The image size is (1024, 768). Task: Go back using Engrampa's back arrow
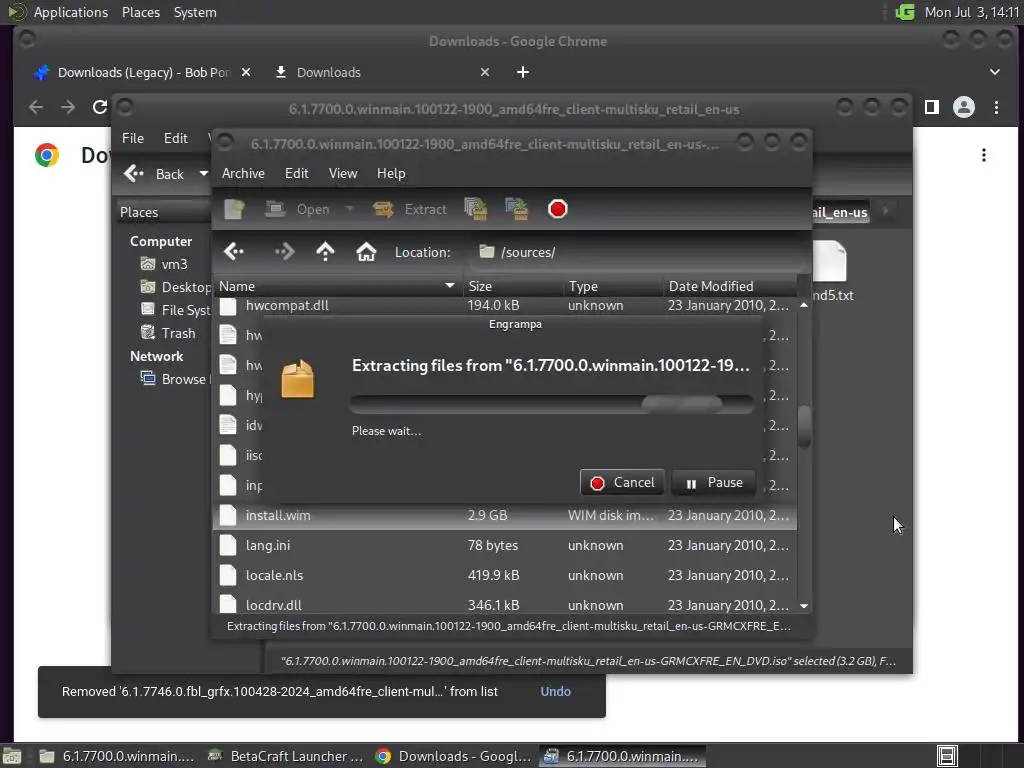pos(234,251)
